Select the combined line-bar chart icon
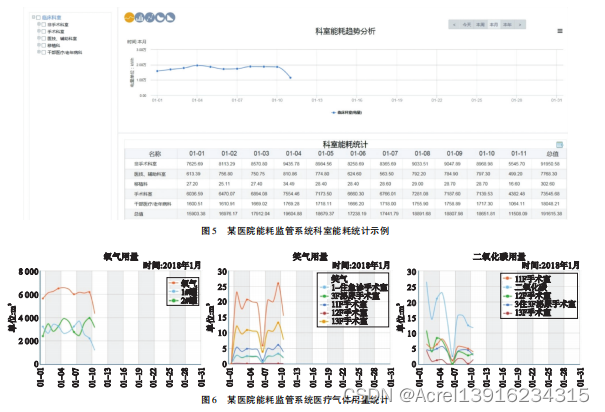The width and height of the screenshot is (605, 412). click(x=150, y=17)
